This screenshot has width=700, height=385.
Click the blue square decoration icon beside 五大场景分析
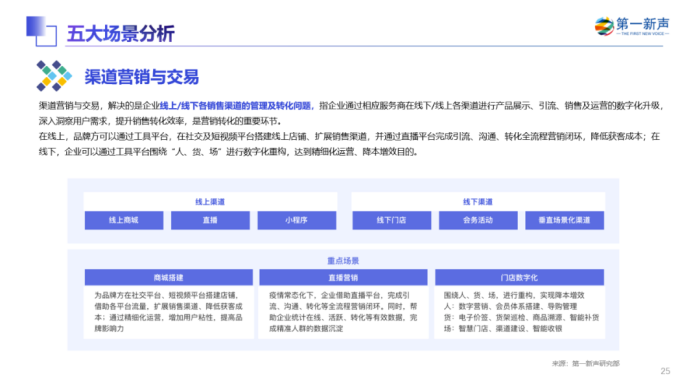[42, 31]
